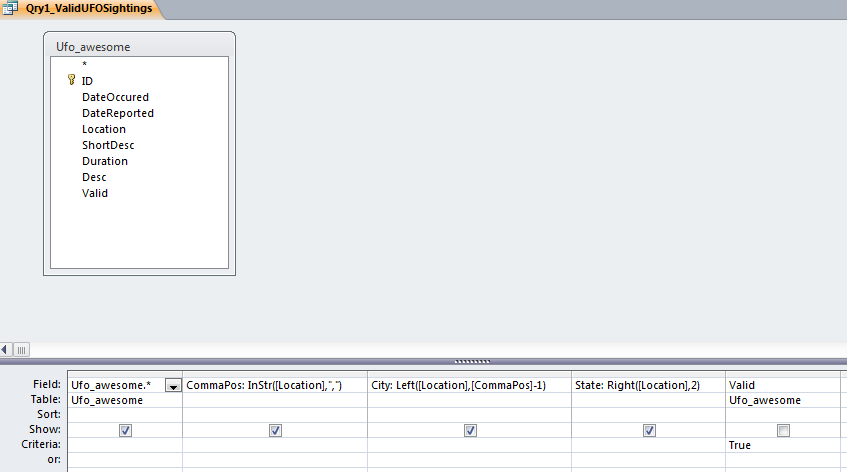Open the Field dropdown arrow for Ufo_awesome.*

tap(174, 385)
